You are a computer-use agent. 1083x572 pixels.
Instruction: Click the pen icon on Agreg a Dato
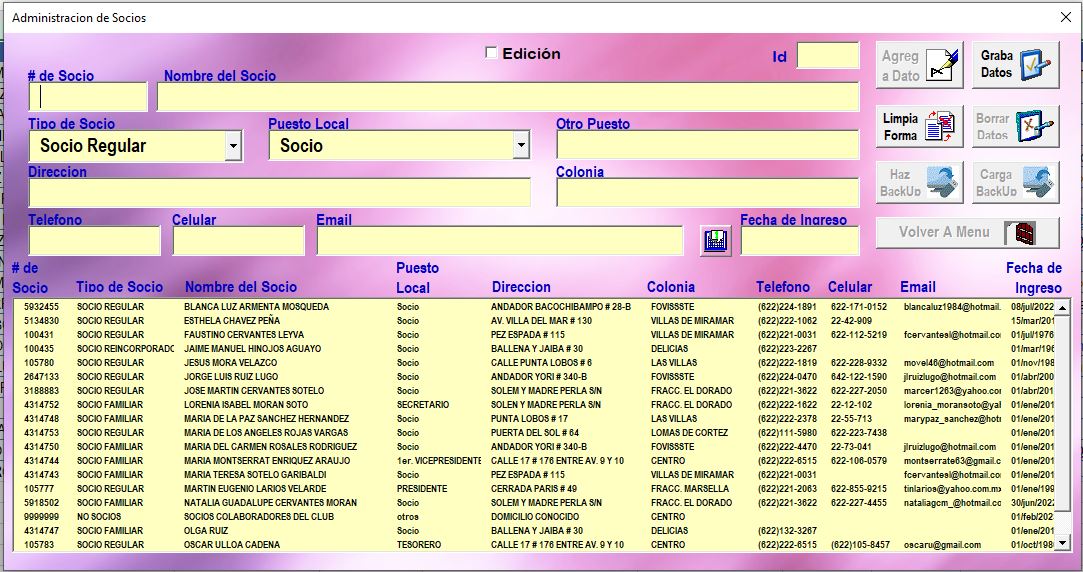pyautogui.click(x=943, y=65)
